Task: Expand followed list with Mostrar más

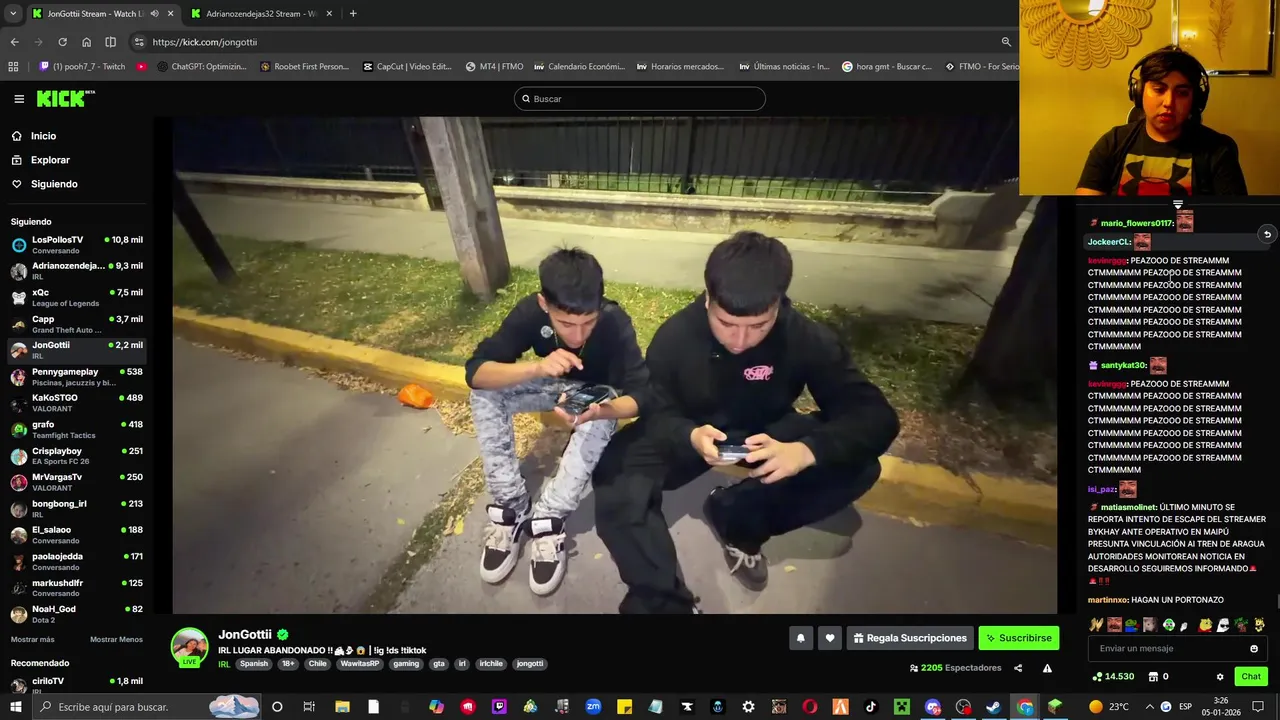Action: 33,640
